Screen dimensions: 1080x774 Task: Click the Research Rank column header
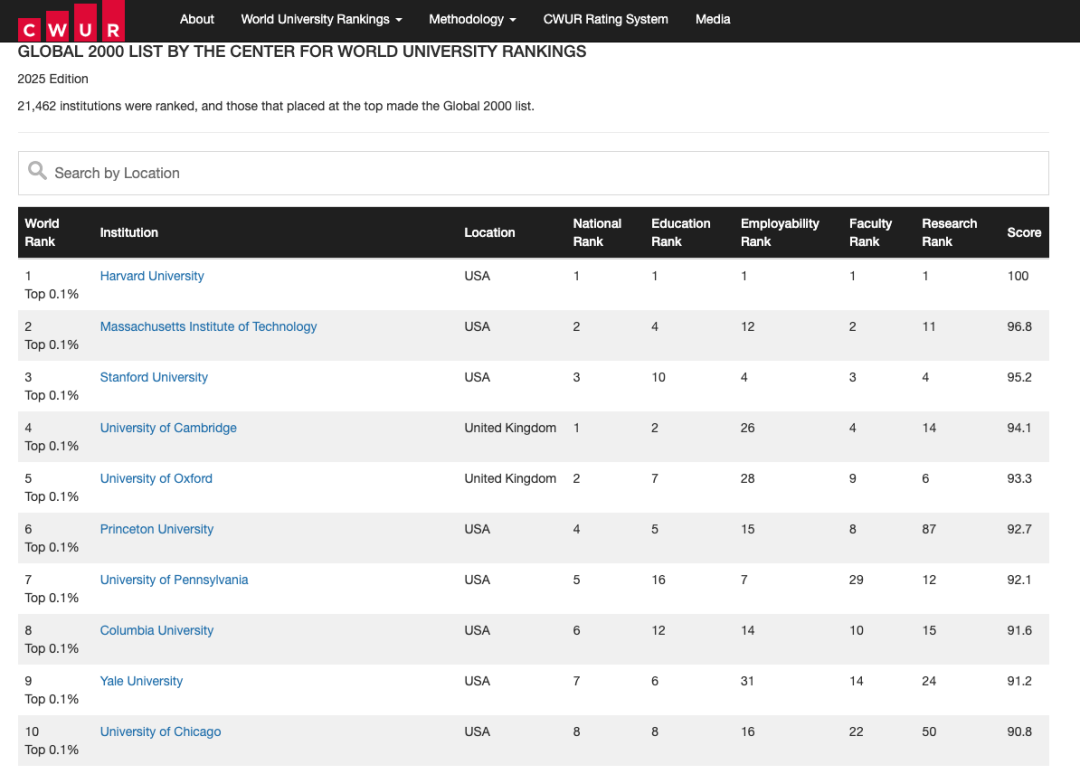pyautogui.click(x=949, y=233)
